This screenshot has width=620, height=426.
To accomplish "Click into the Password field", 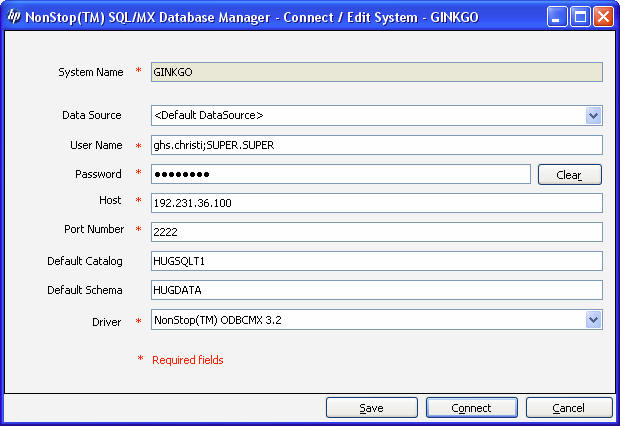I will pyautogui.click(x=340, y=174).
